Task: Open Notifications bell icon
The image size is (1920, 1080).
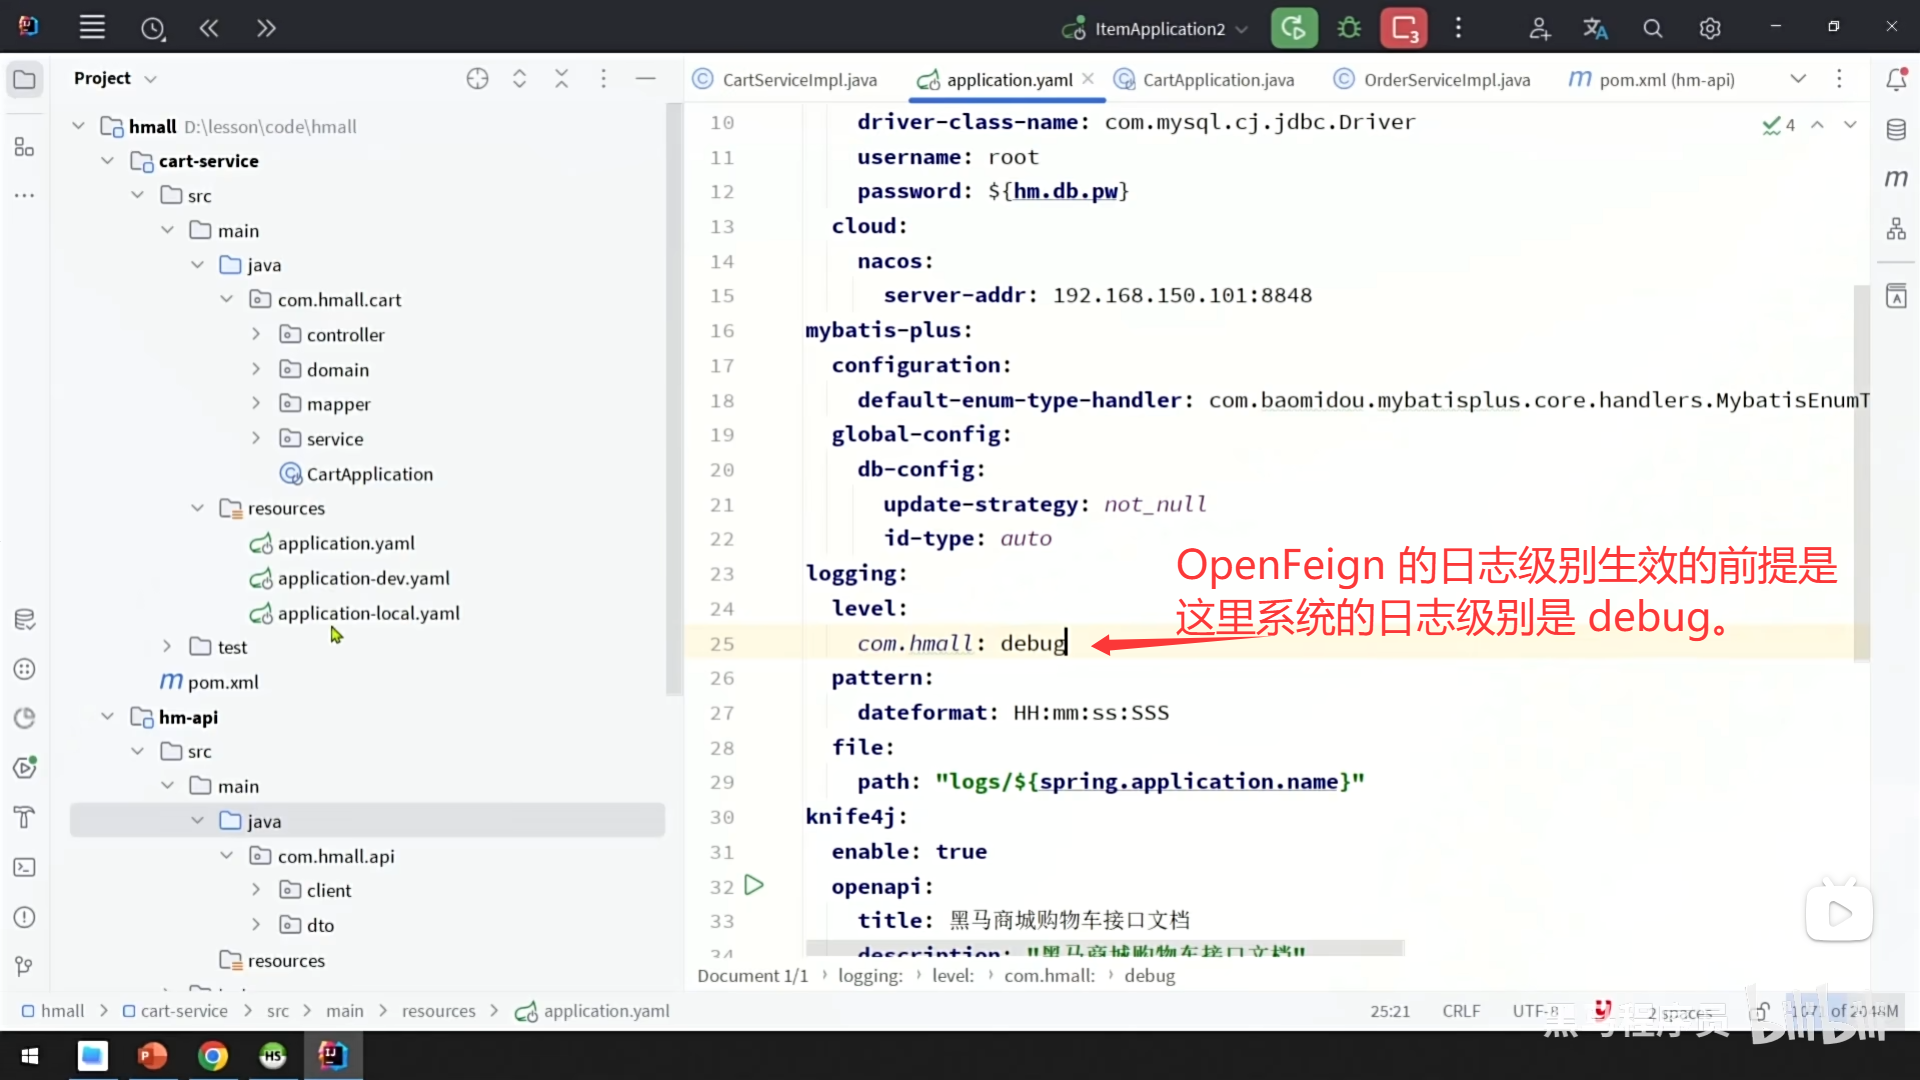Action: click(1896, 79)
